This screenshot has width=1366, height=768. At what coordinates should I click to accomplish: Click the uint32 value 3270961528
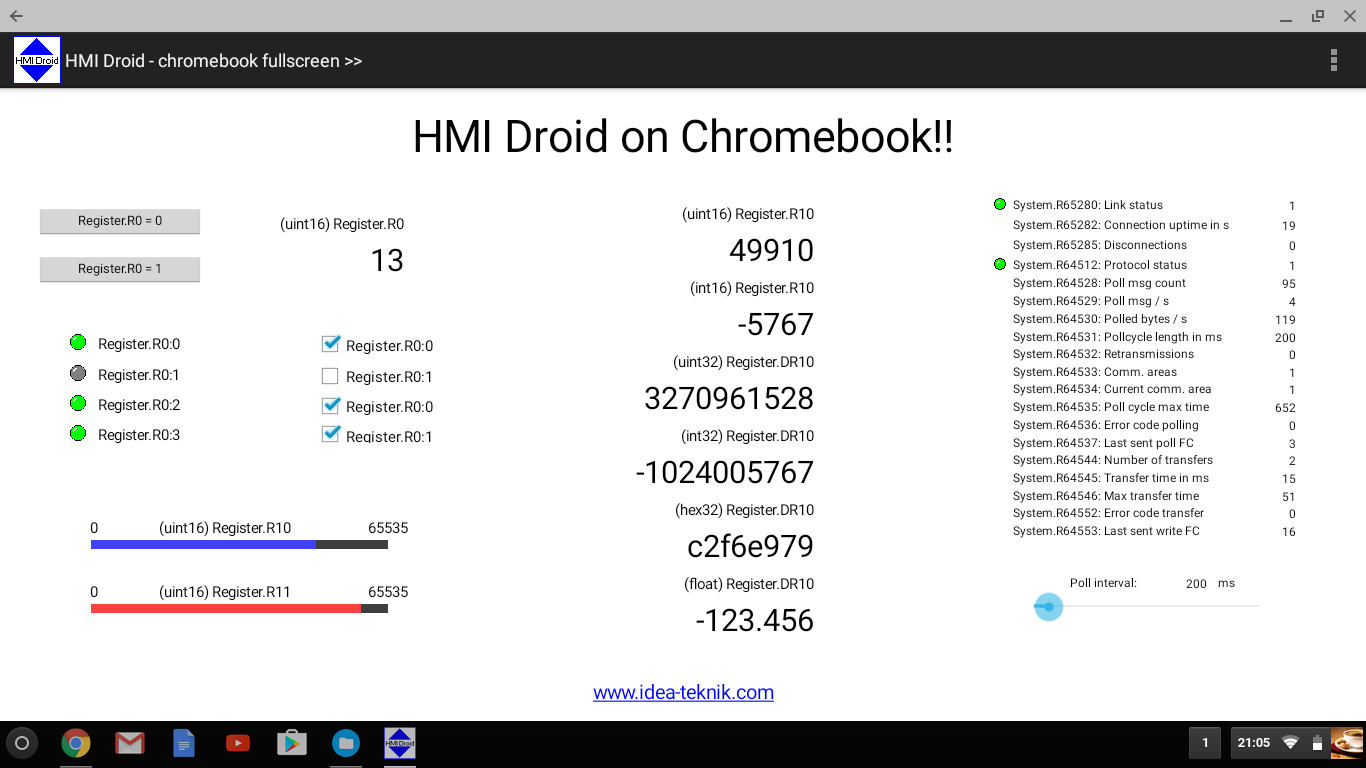729,398
